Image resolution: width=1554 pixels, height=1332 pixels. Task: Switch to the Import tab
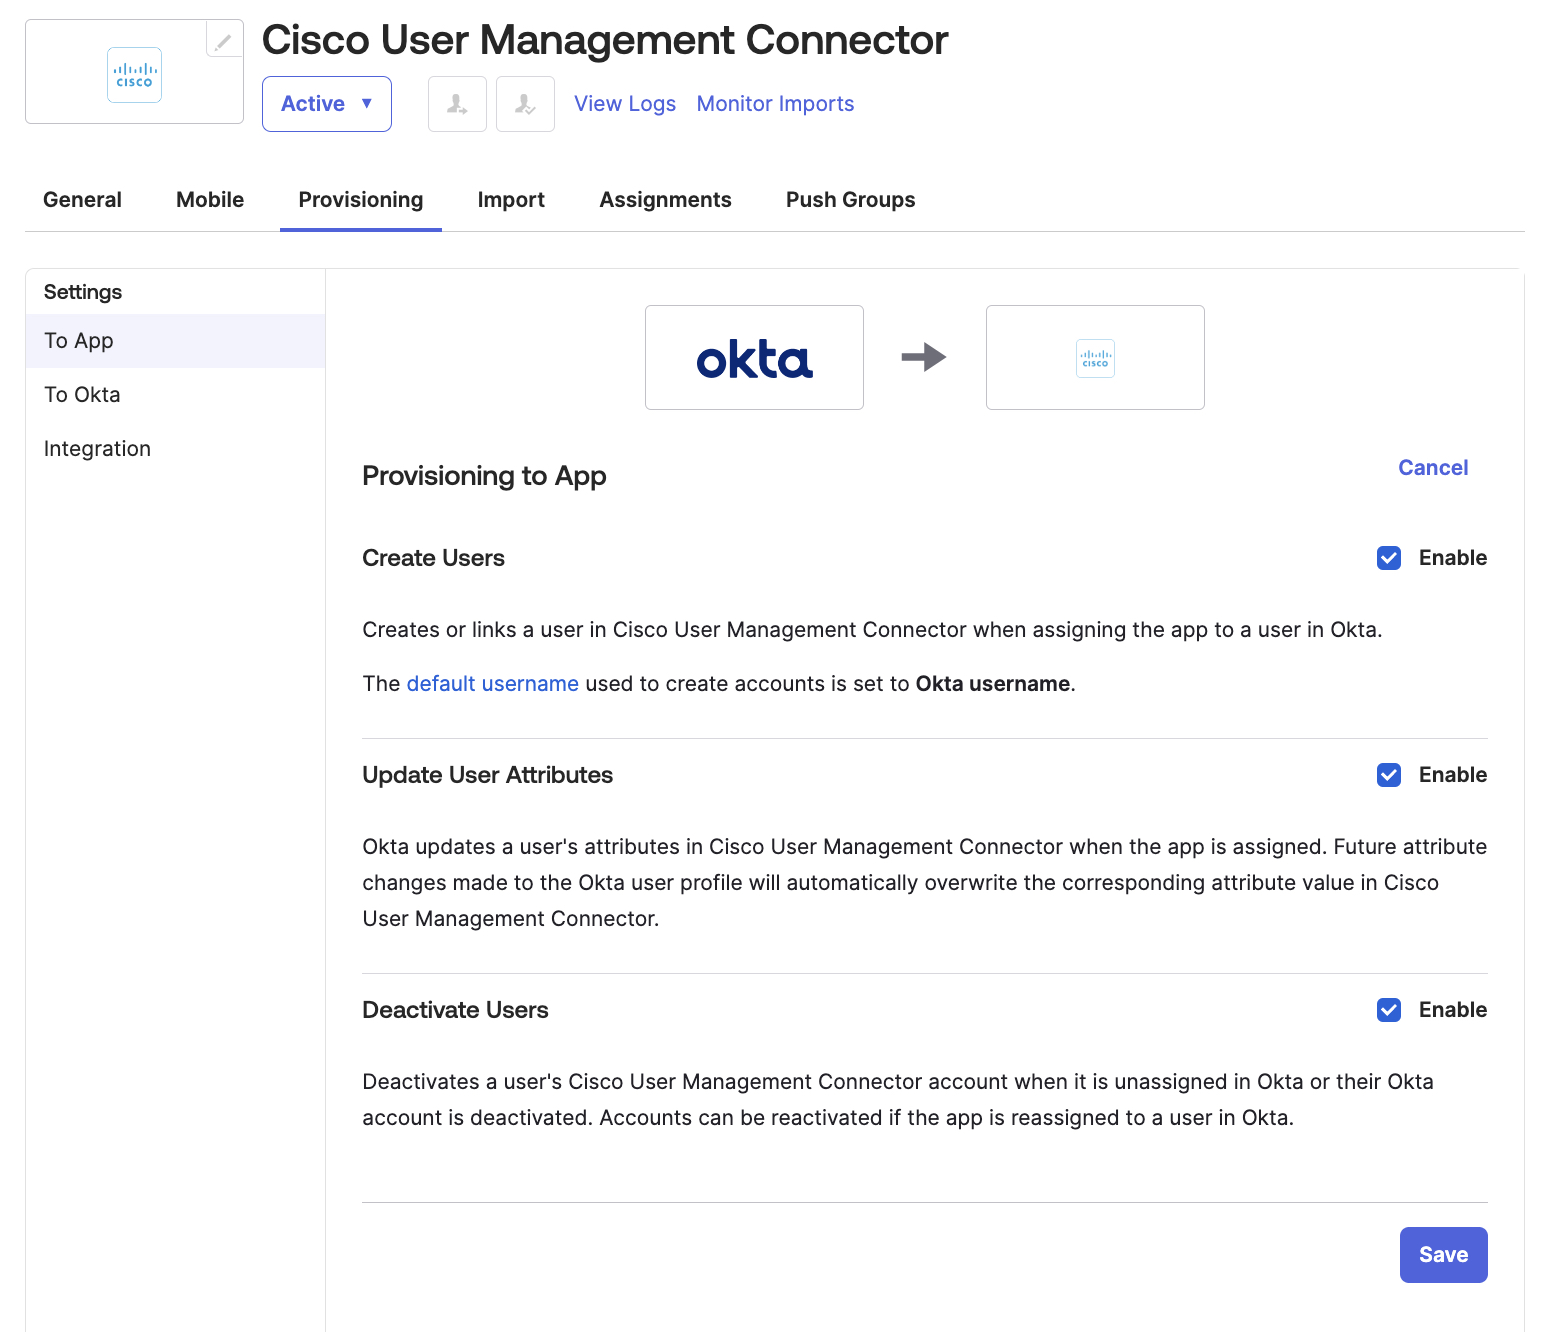[x=511, y=200]
